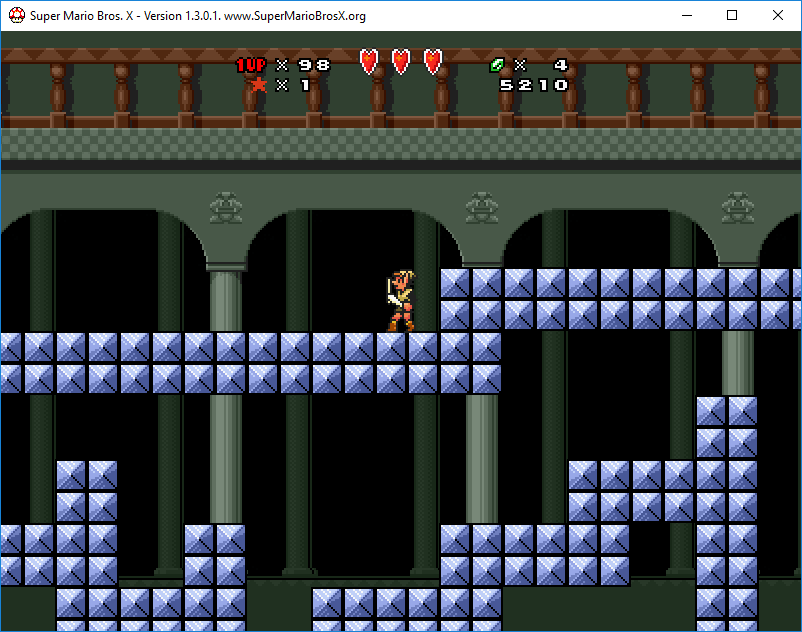
Task: Click the red 1UP lives icon
Action: pos(251,65)
